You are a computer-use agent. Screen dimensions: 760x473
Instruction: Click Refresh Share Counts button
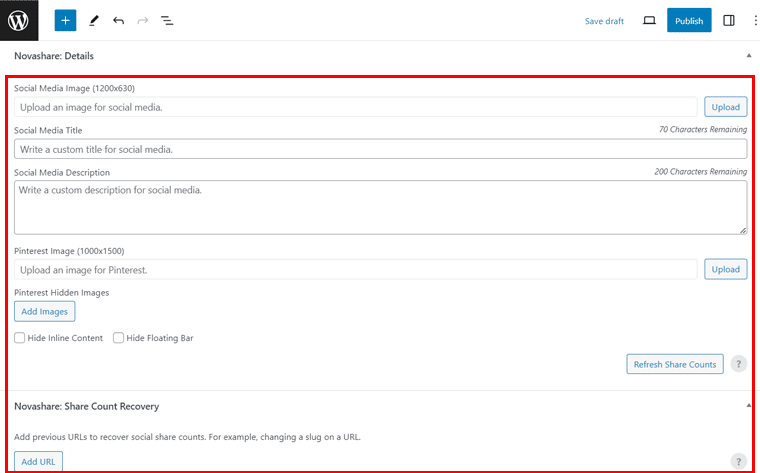pyautogui.click(x=675, y=364)
